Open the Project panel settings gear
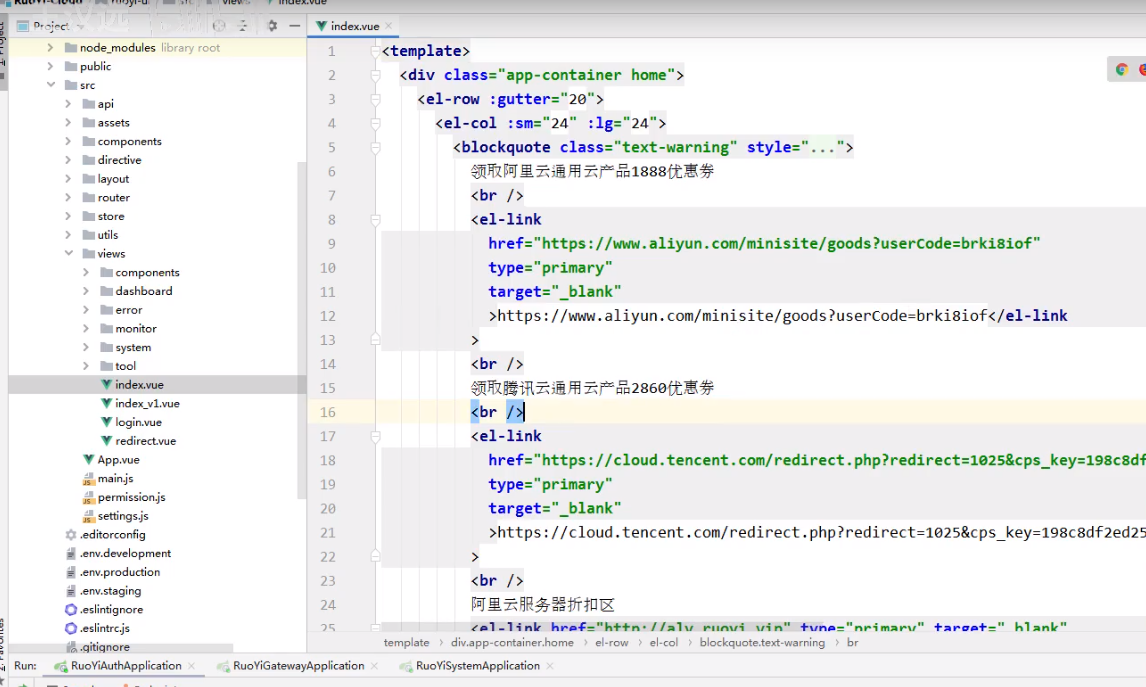This screenshot has width=1146, height=687. 272,26
